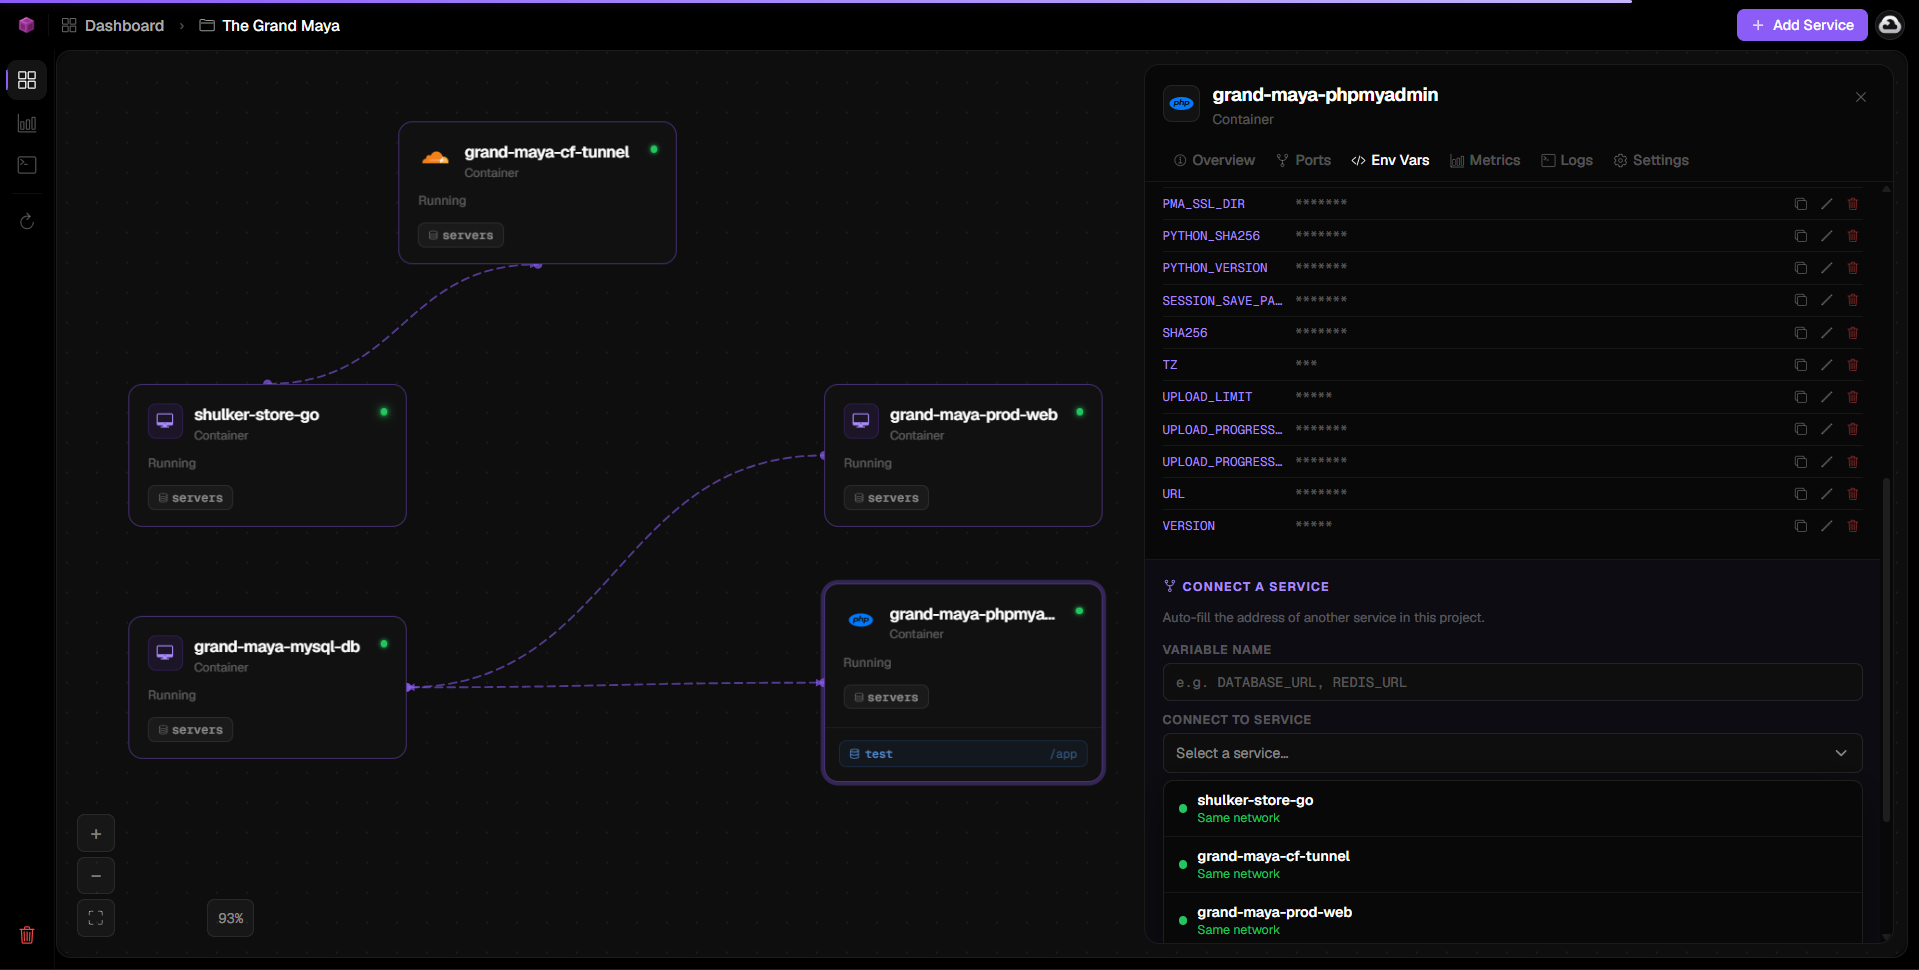Image resolution: width=1919 pixels, height=970 pixels.
Task: Copy the PMA_SSL_DIR variable value
Action: 1800,204
